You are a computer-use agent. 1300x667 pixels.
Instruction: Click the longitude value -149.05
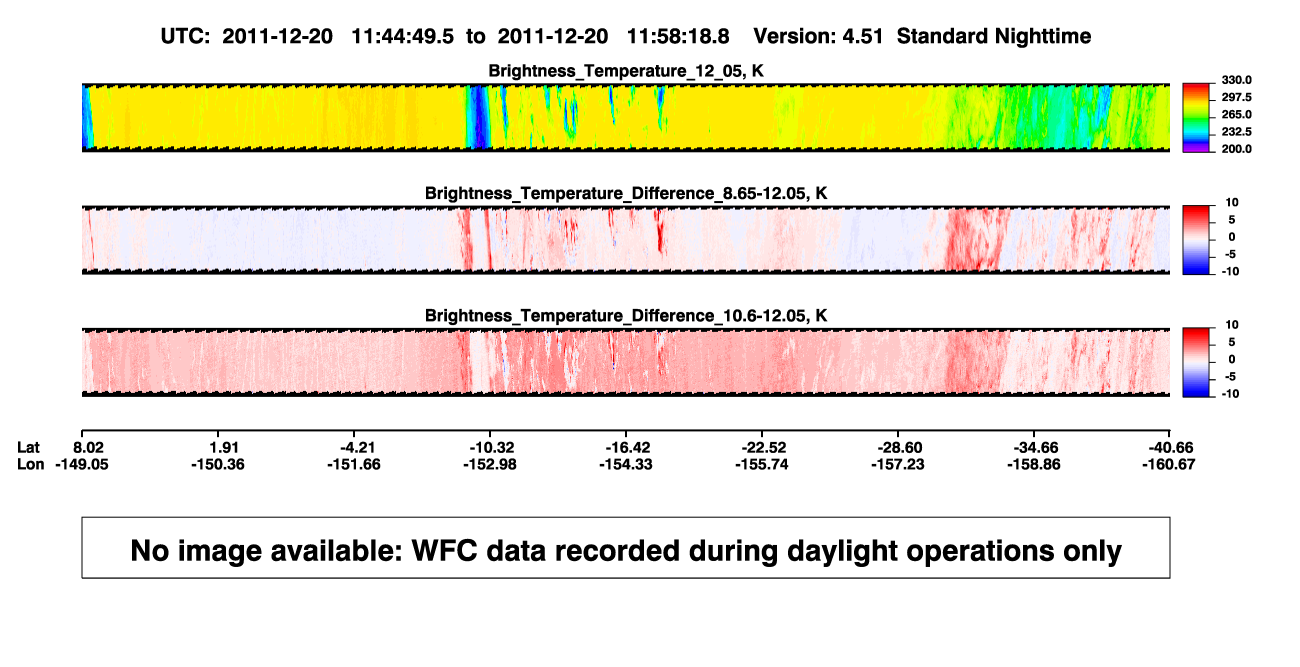pos(82,464)
